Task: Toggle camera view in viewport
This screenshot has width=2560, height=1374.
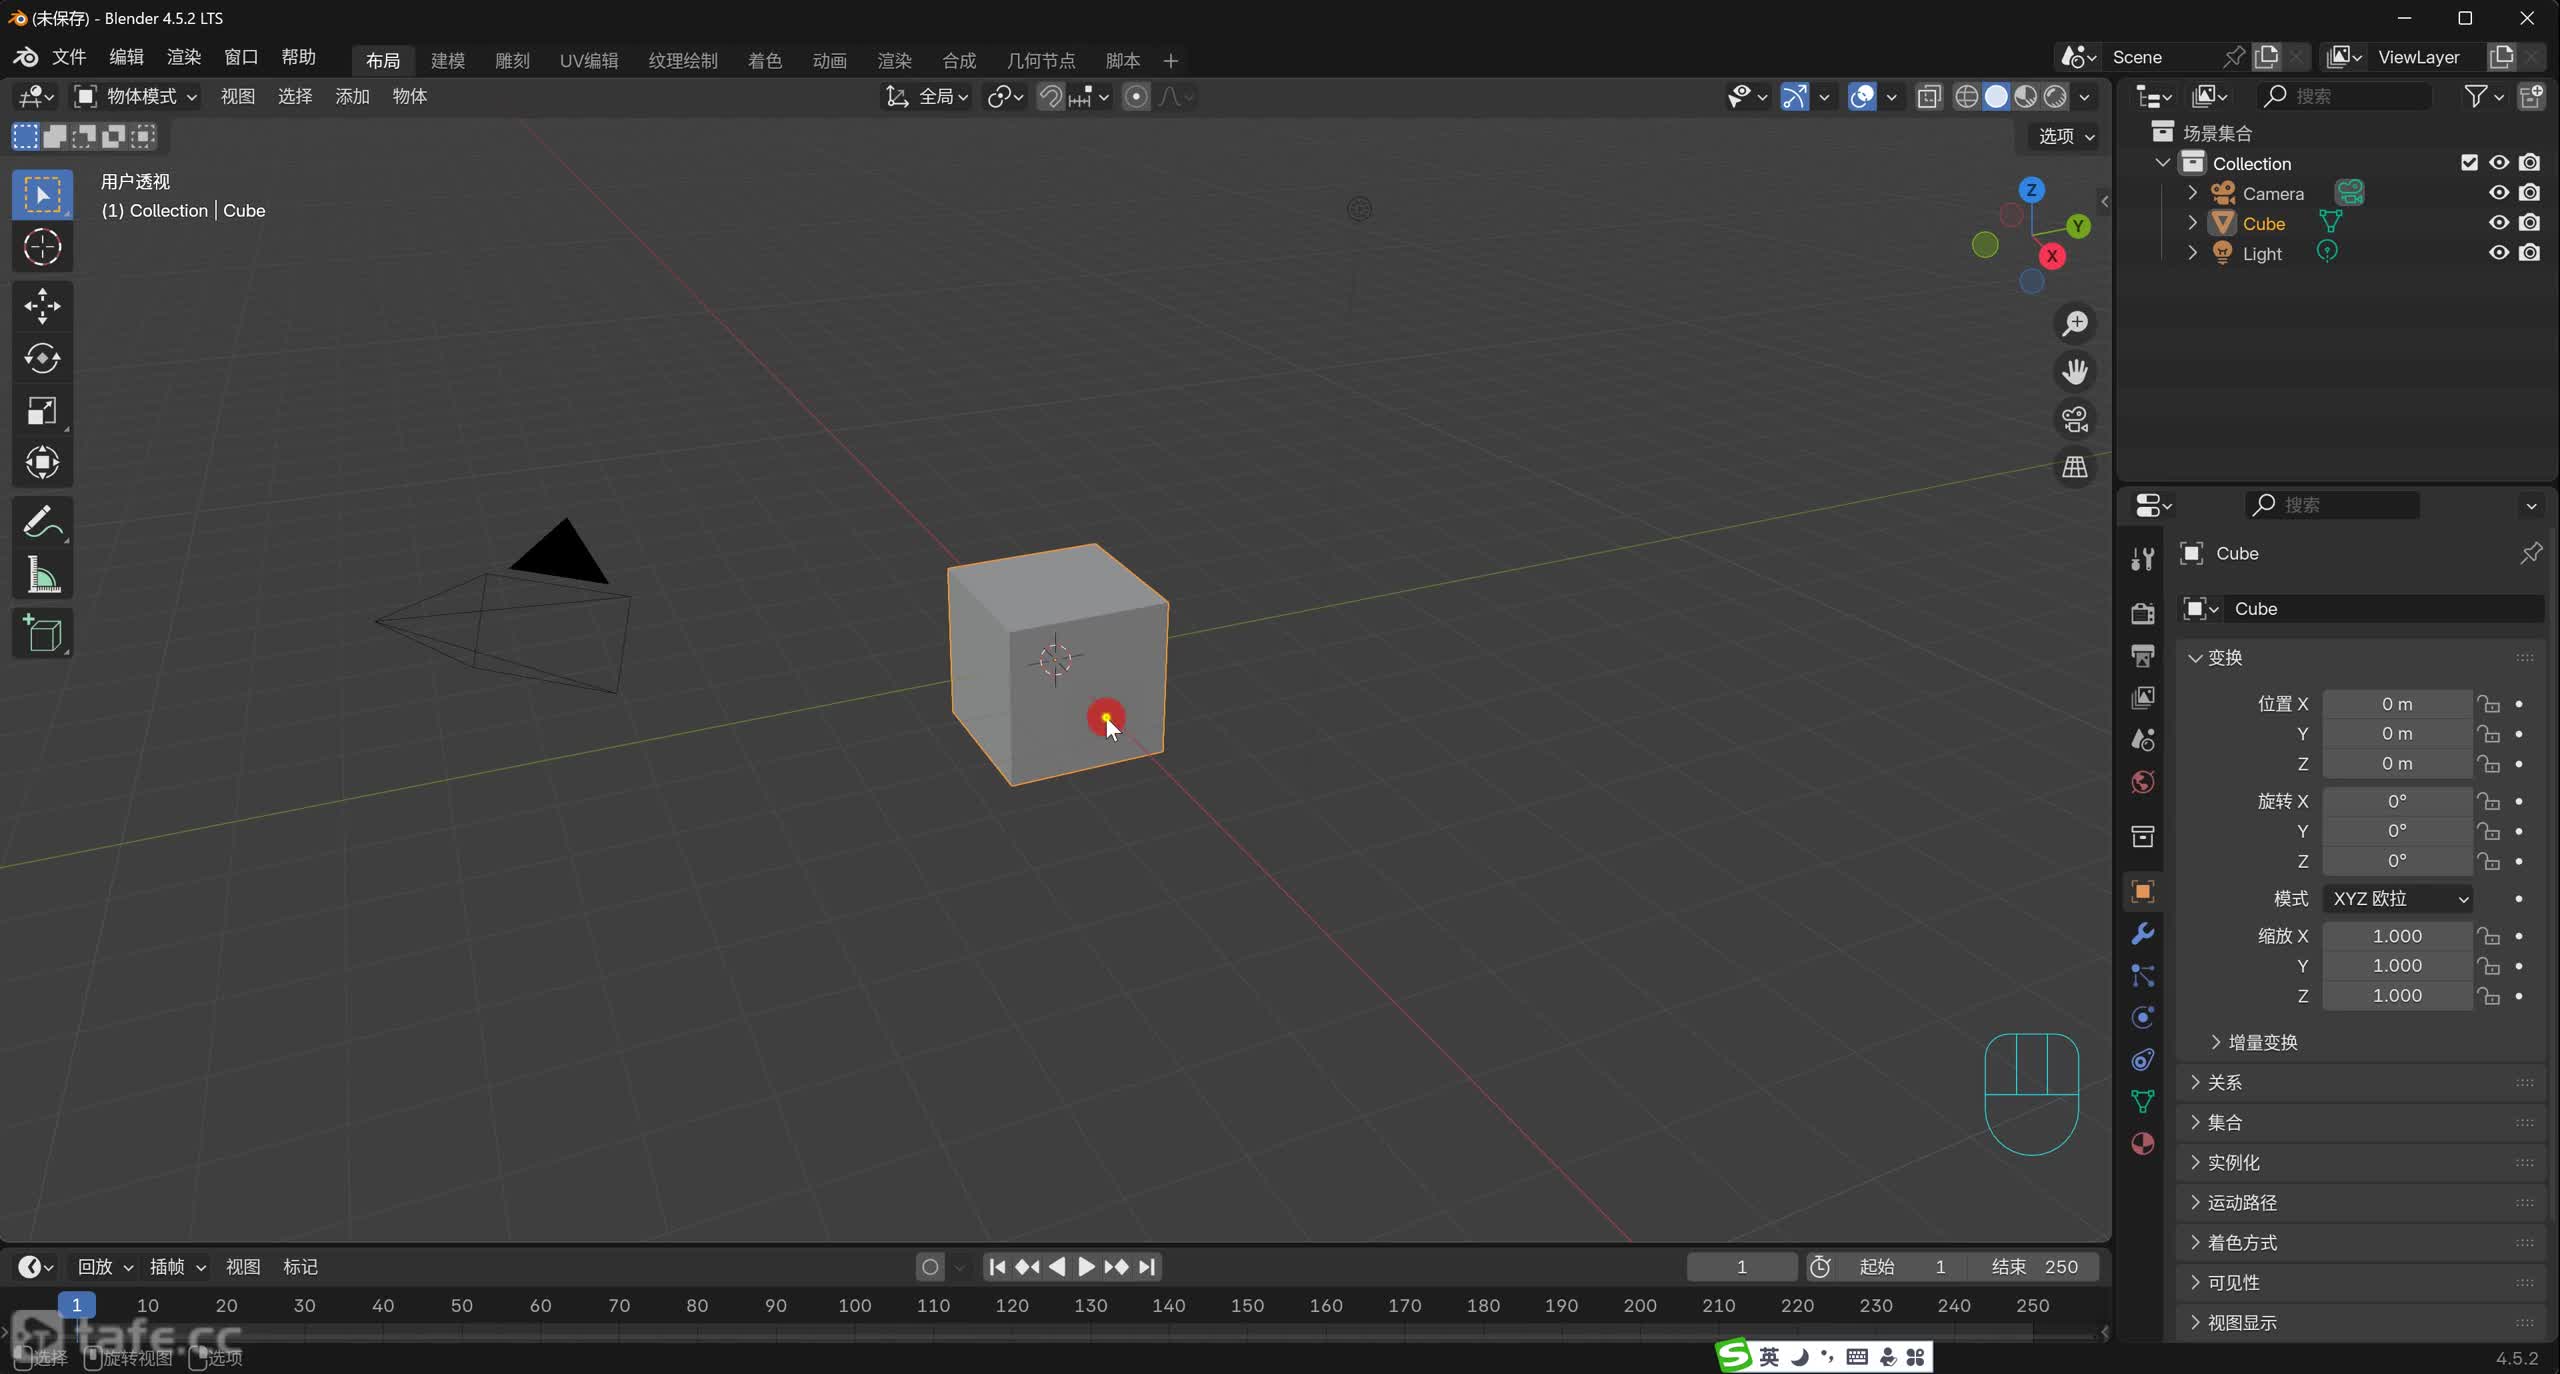Action: point(2075,420)
